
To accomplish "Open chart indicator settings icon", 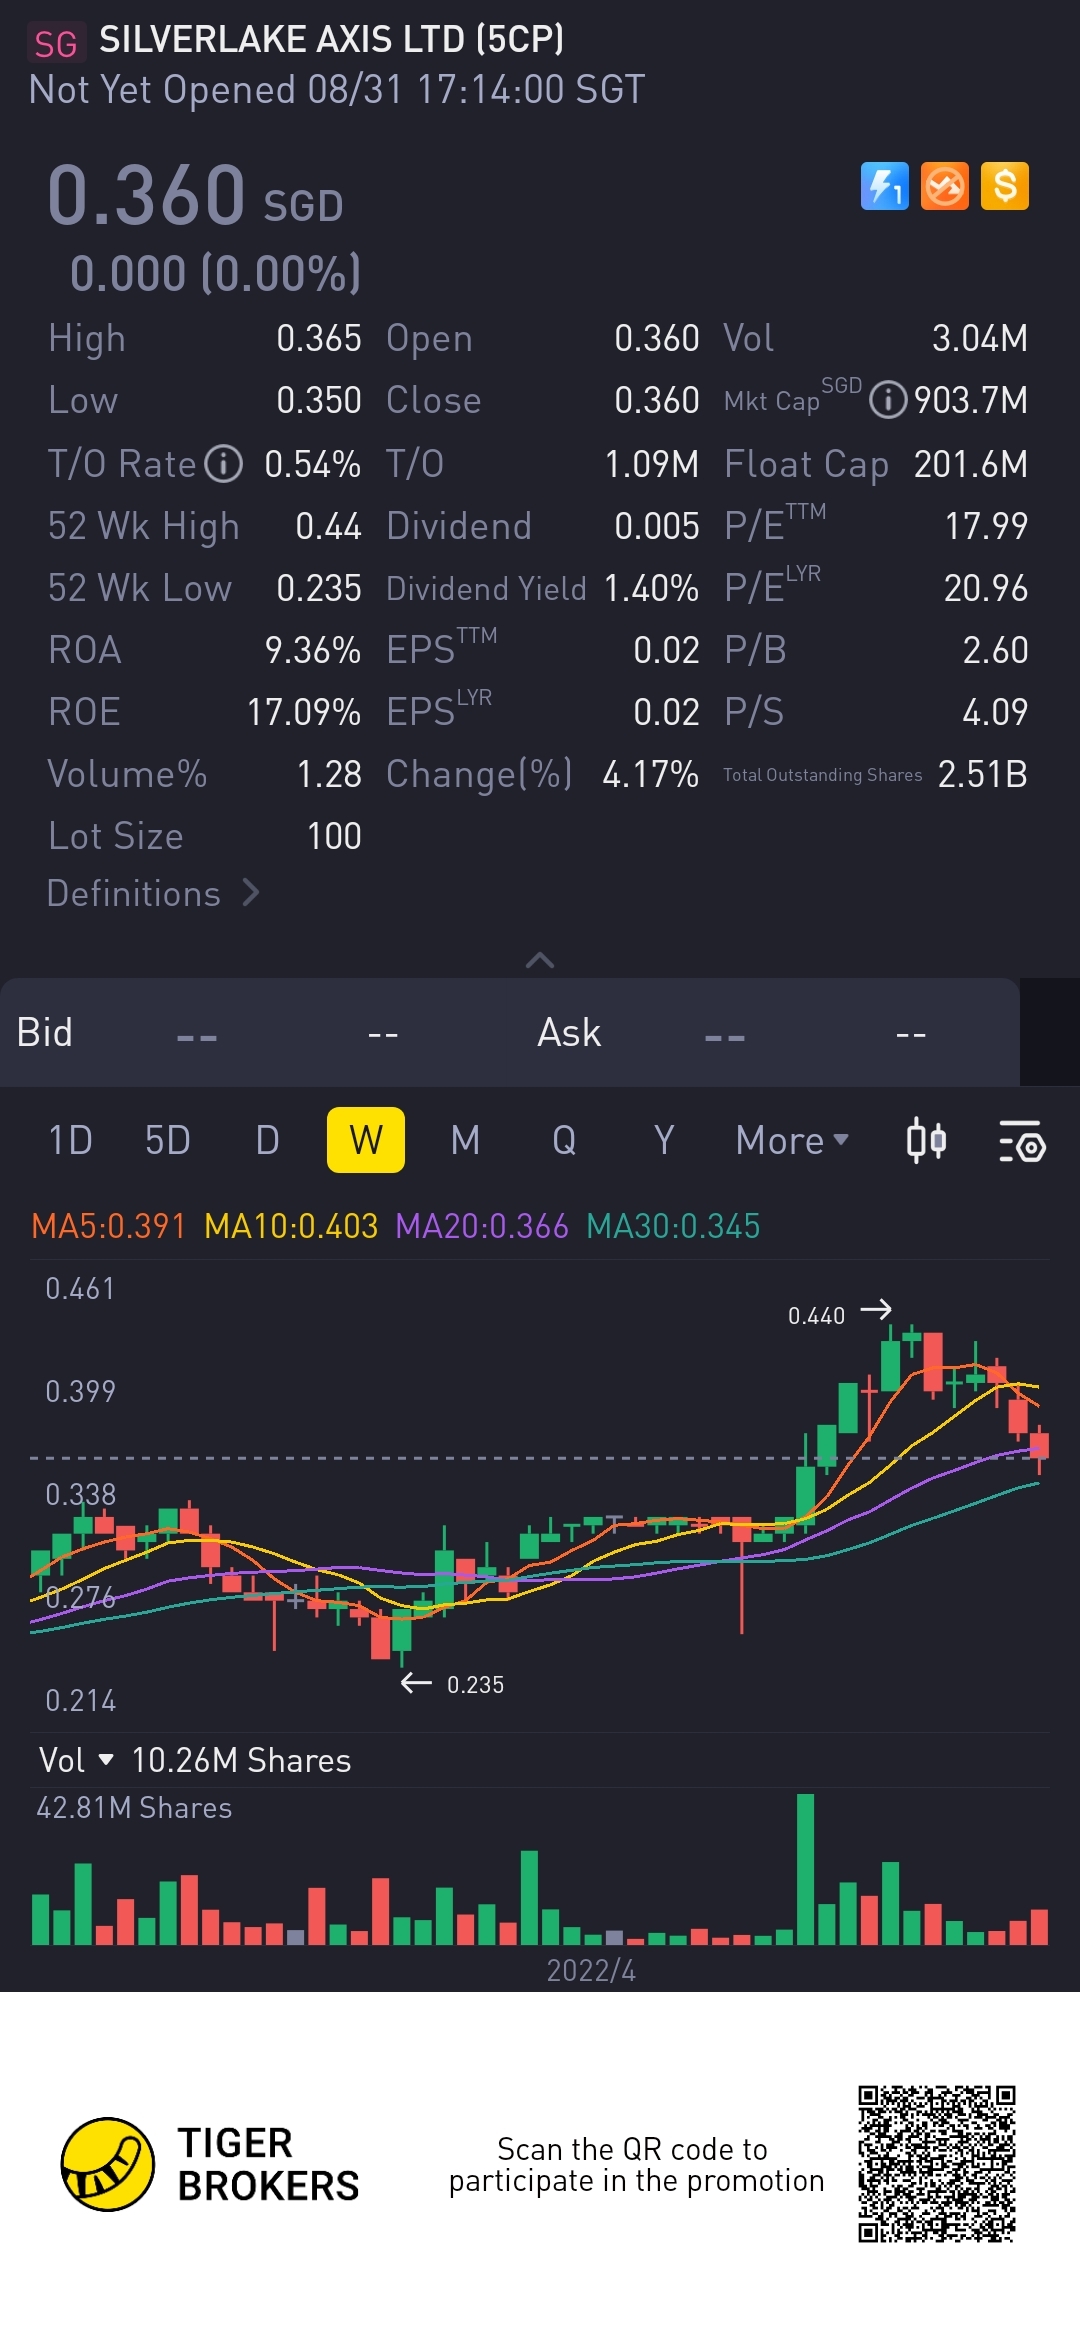I will tap(1022, 1141).
